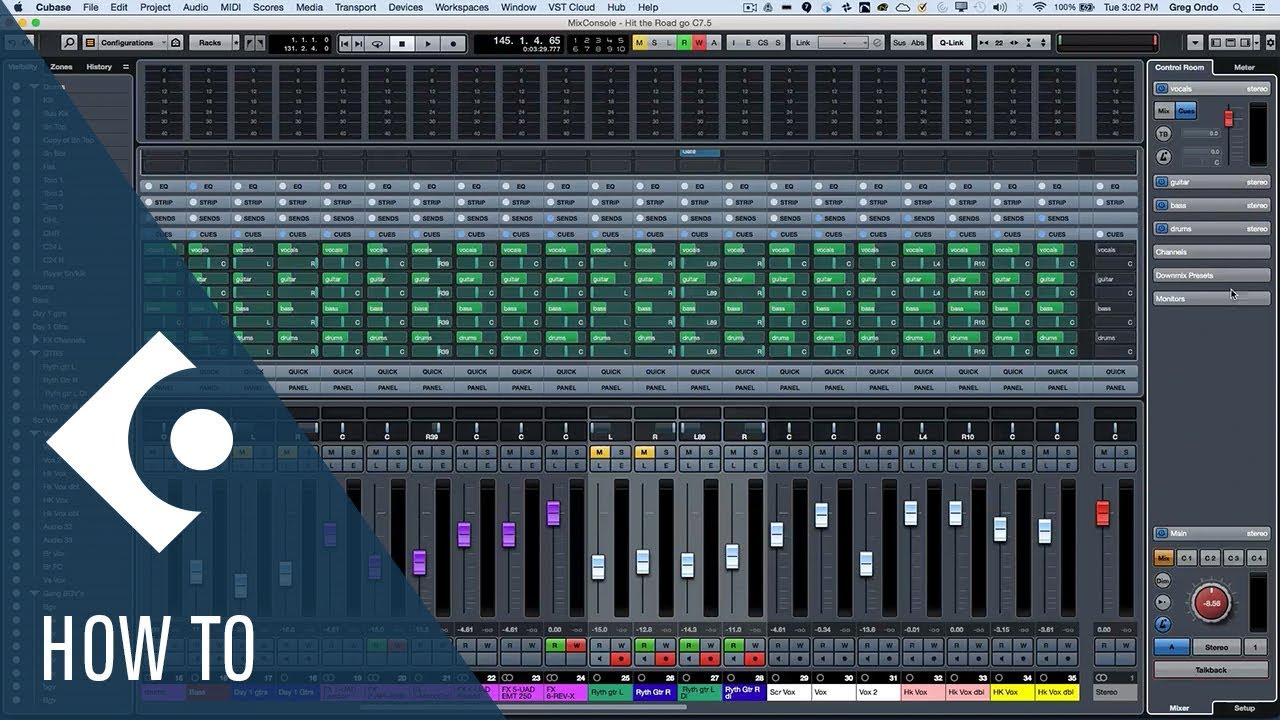Viewport: 1280px width, 720px height.
Task: Click the red vocals cue level fader
Action: tap(1229, 118)
